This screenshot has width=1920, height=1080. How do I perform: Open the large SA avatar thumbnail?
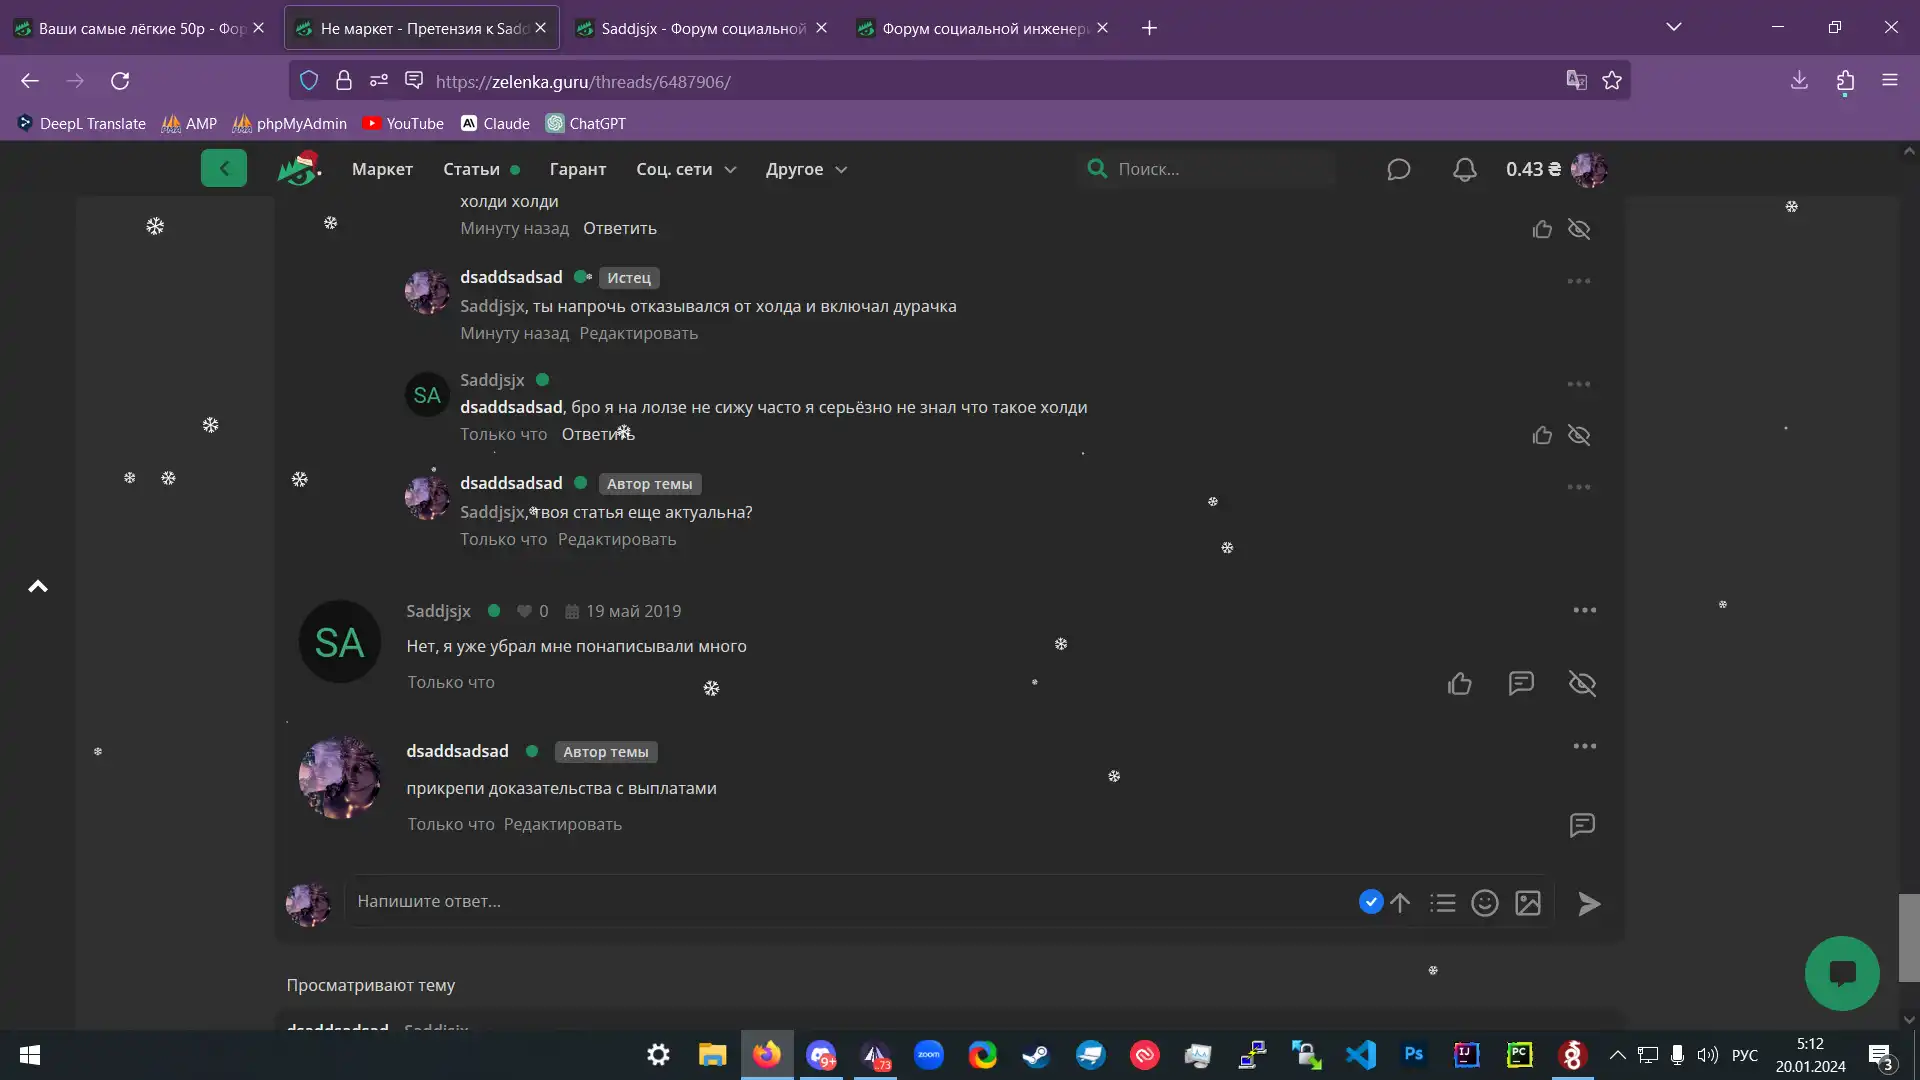pos(340,642)
